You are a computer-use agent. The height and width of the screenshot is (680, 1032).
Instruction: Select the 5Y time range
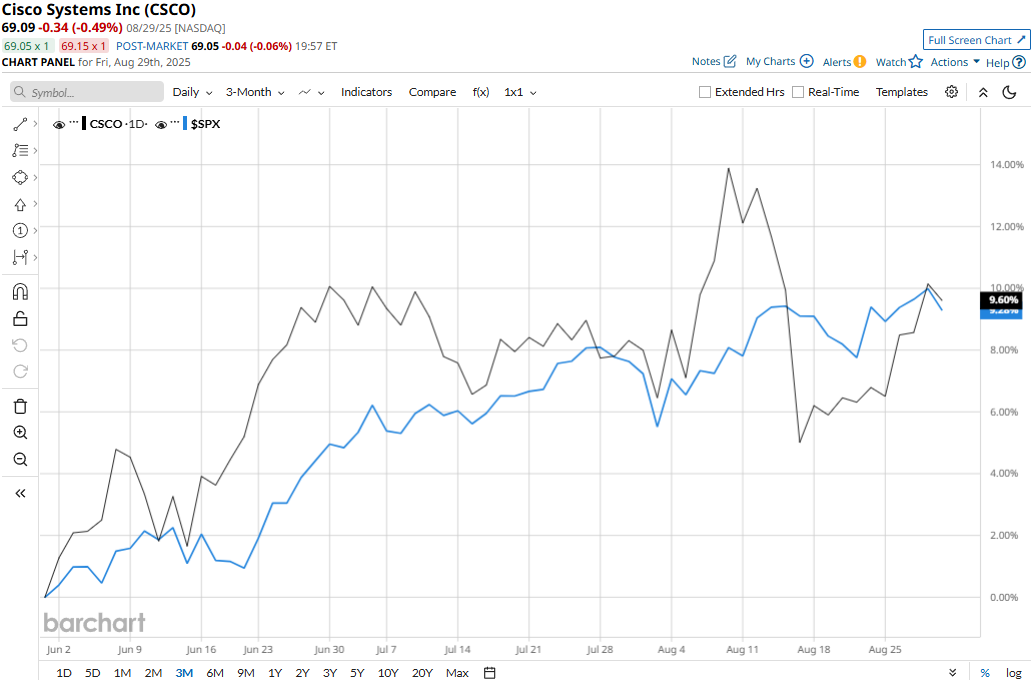pos(357,673)
